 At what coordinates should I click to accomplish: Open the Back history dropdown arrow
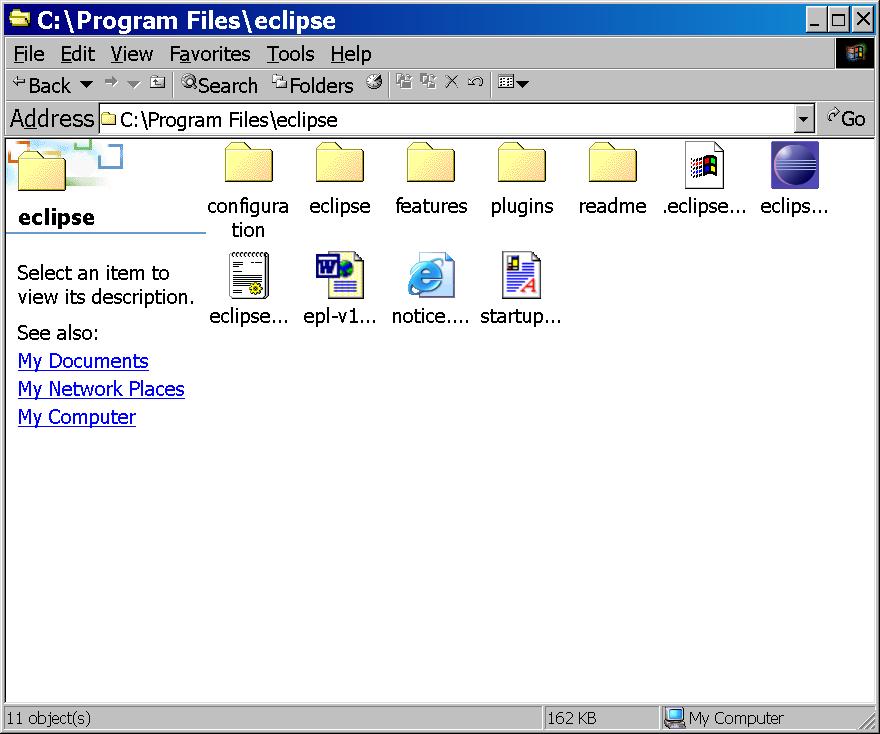coord(86,85)
